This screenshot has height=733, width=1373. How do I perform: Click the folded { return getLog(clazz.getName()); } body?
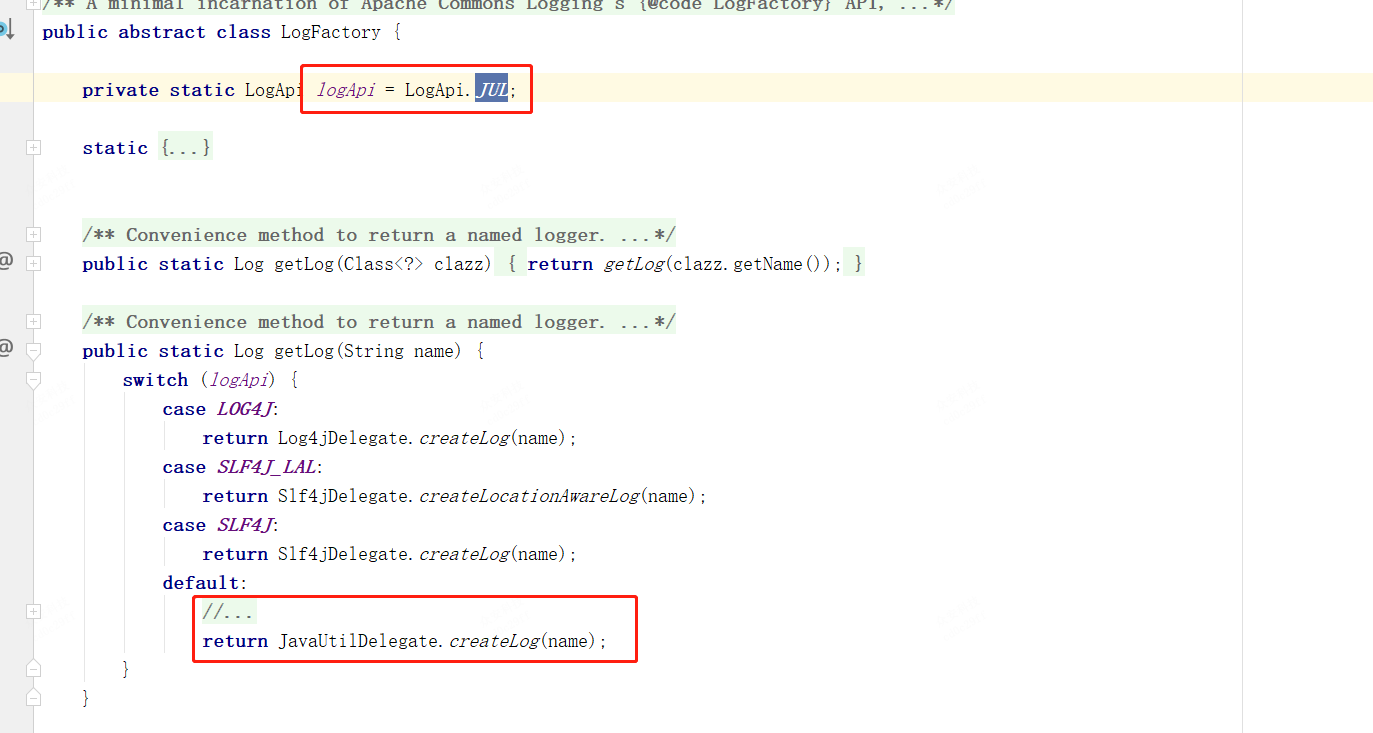pos(679,264)
